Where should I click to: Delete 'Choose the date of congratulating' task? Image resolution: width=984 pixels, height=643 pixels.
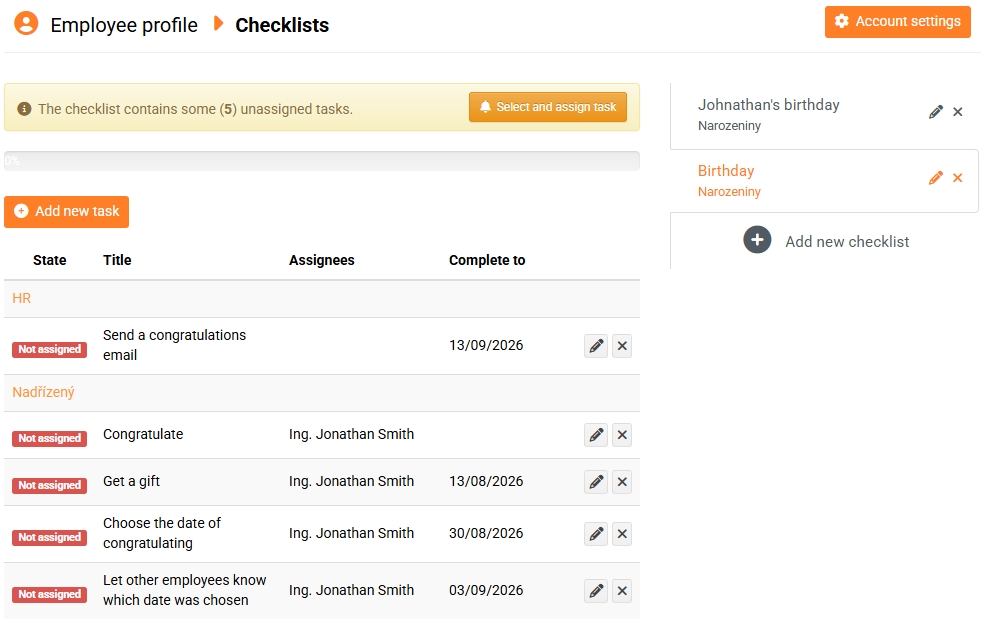click(622, 534)
